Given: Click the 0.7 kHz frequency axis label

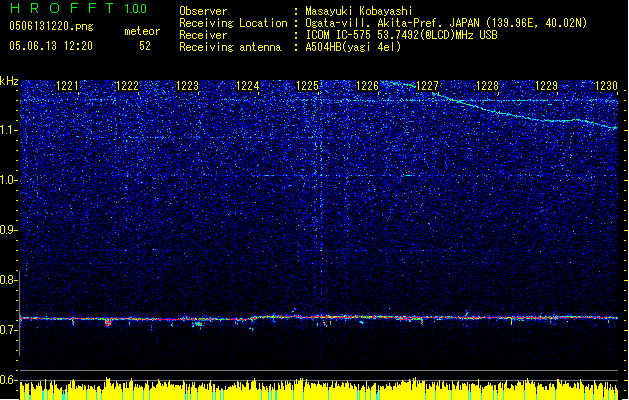Looking at the screenshot, I should (x=9, y=330).
